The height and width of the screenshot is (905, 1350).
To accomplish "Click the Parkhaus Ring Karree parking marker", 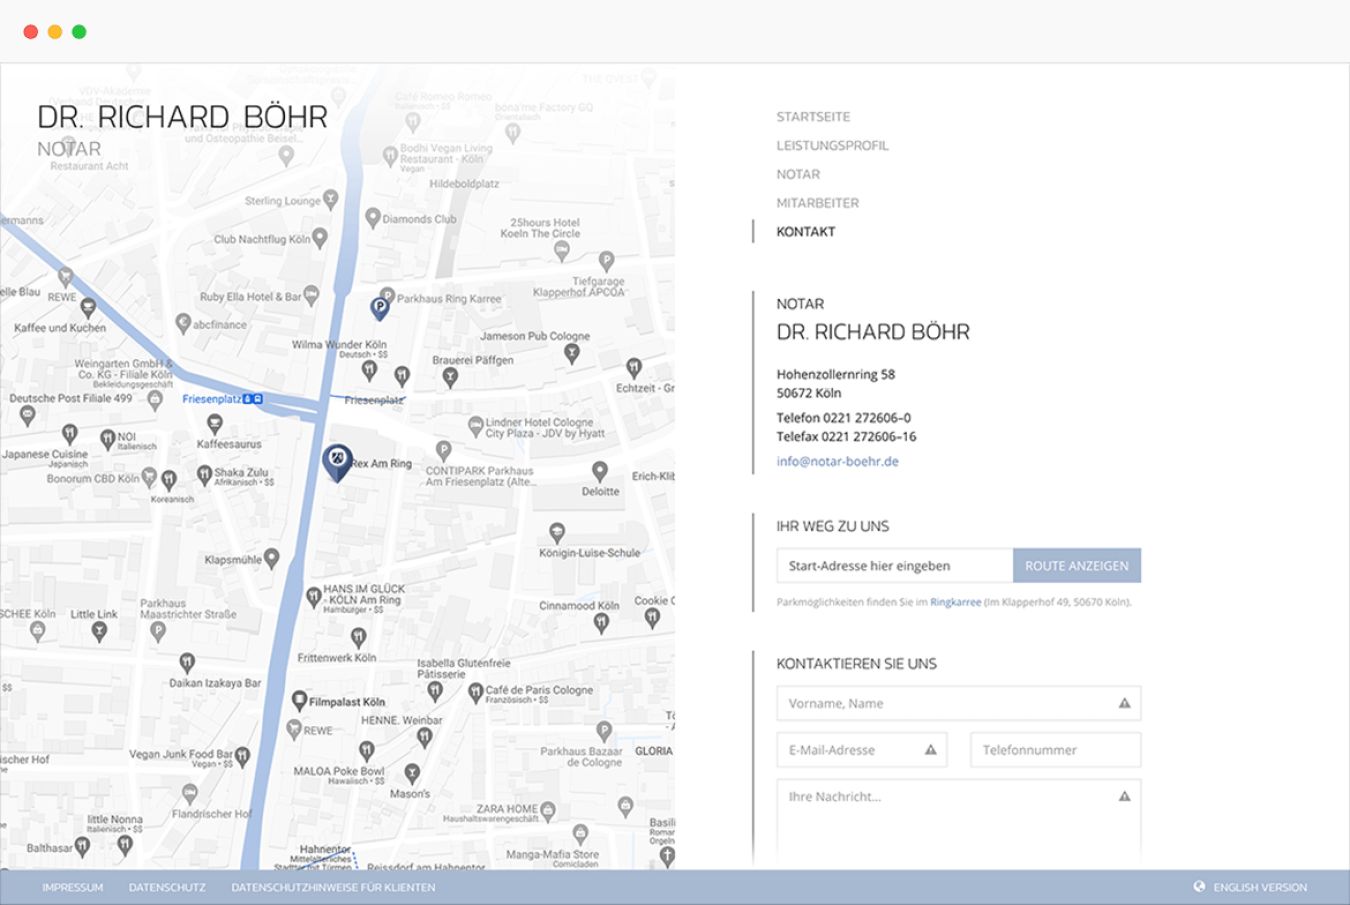I will (x=379, y=308).
